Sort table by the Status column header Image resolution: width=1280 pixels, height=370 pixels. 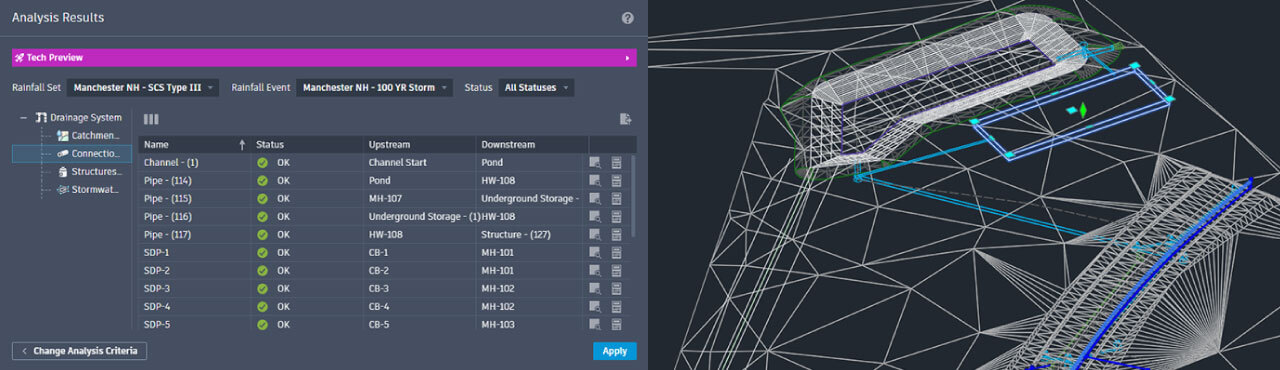[x=306, y=144]
